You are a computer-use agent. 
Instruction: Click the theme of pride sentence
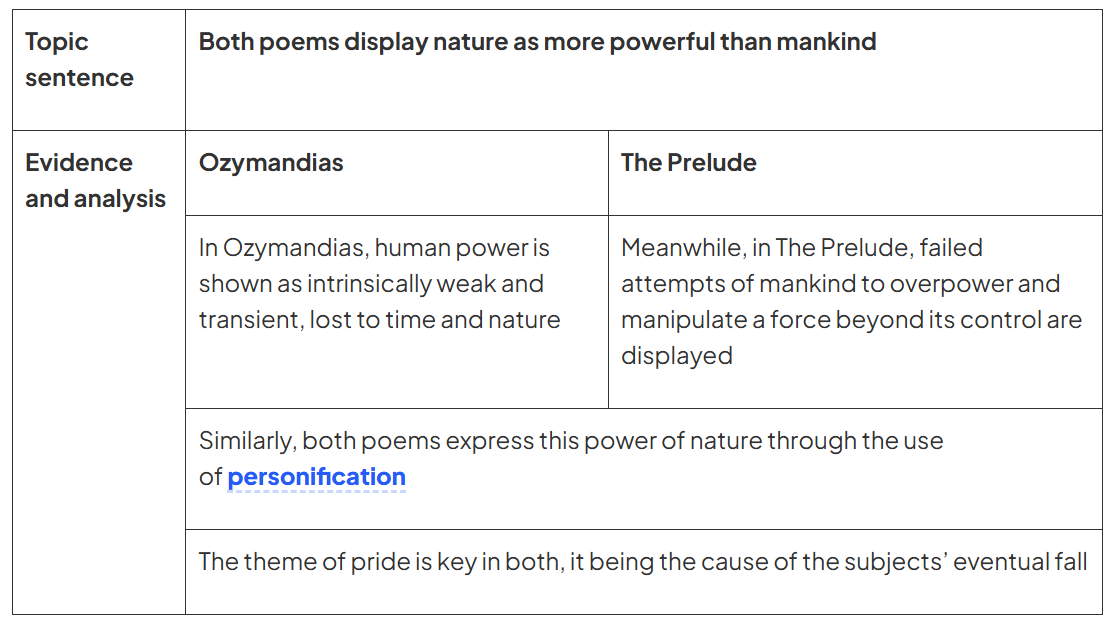point(642,562)
